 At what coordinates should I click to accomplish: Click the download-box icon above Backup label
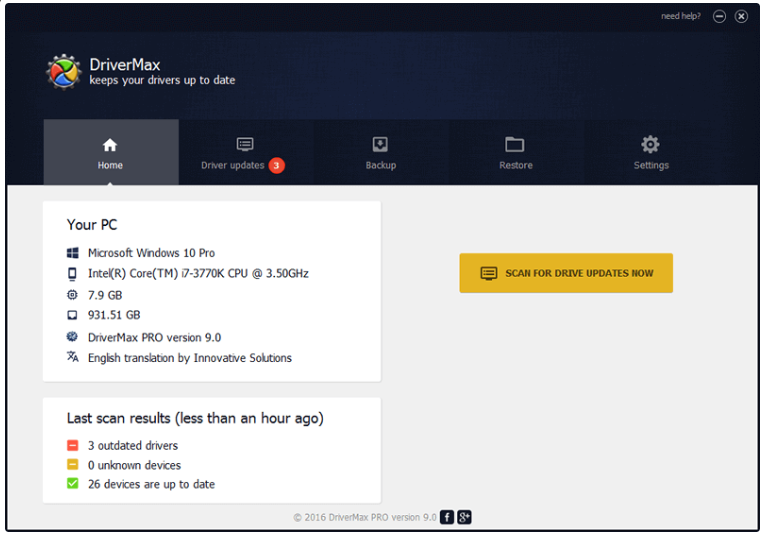[380, 144]
